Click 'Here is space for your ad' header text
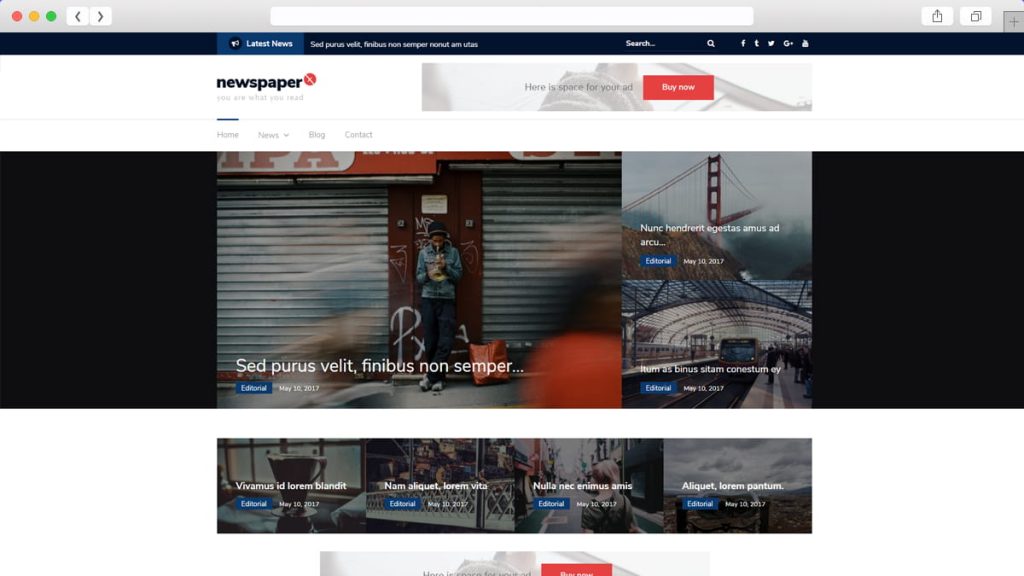Image resolution: width=1024 pixels, height=576 pixels. 579,87
